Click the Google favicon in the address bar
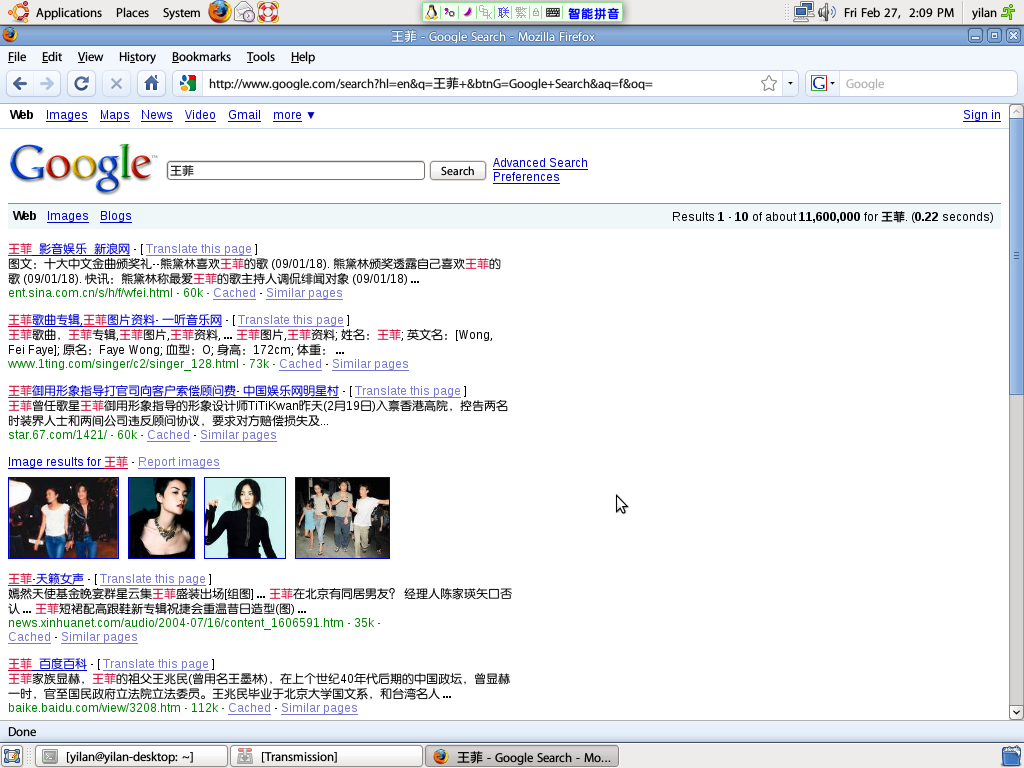Image resolution: width=1024 pixels, height=768 pixels. (188, 84)
